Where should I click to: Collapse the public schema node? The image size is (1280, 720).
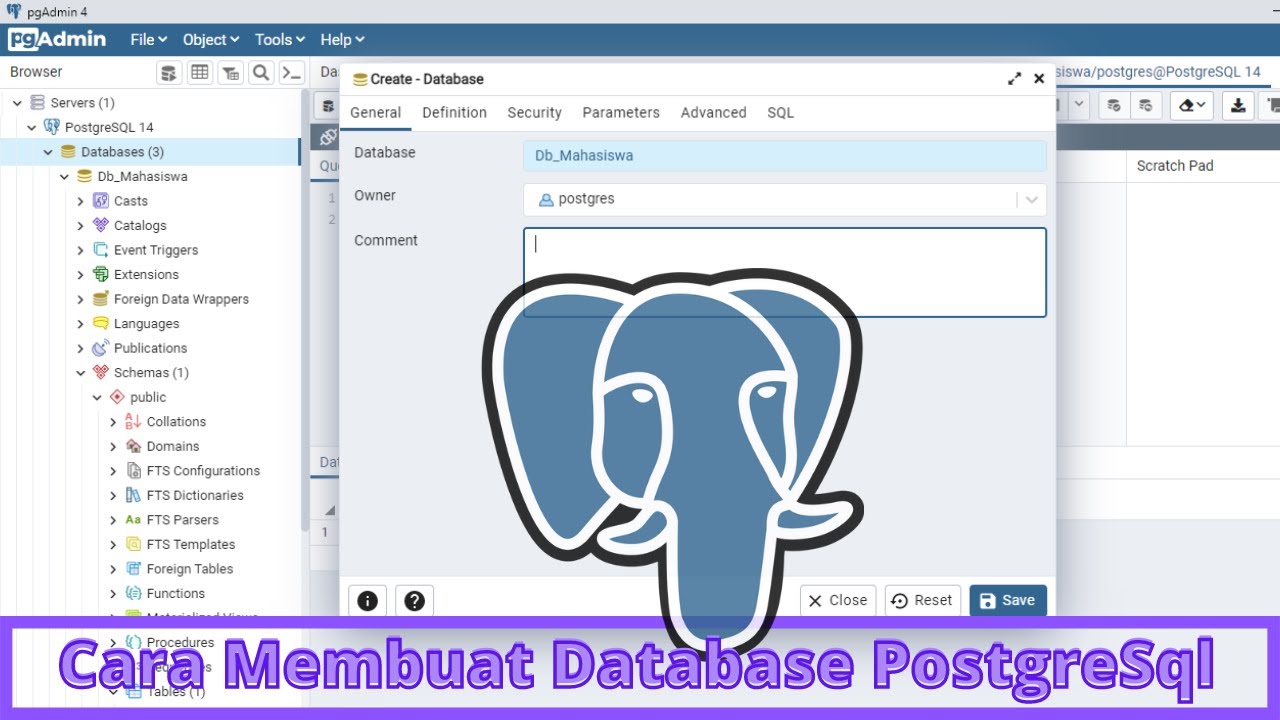[97, 397]
